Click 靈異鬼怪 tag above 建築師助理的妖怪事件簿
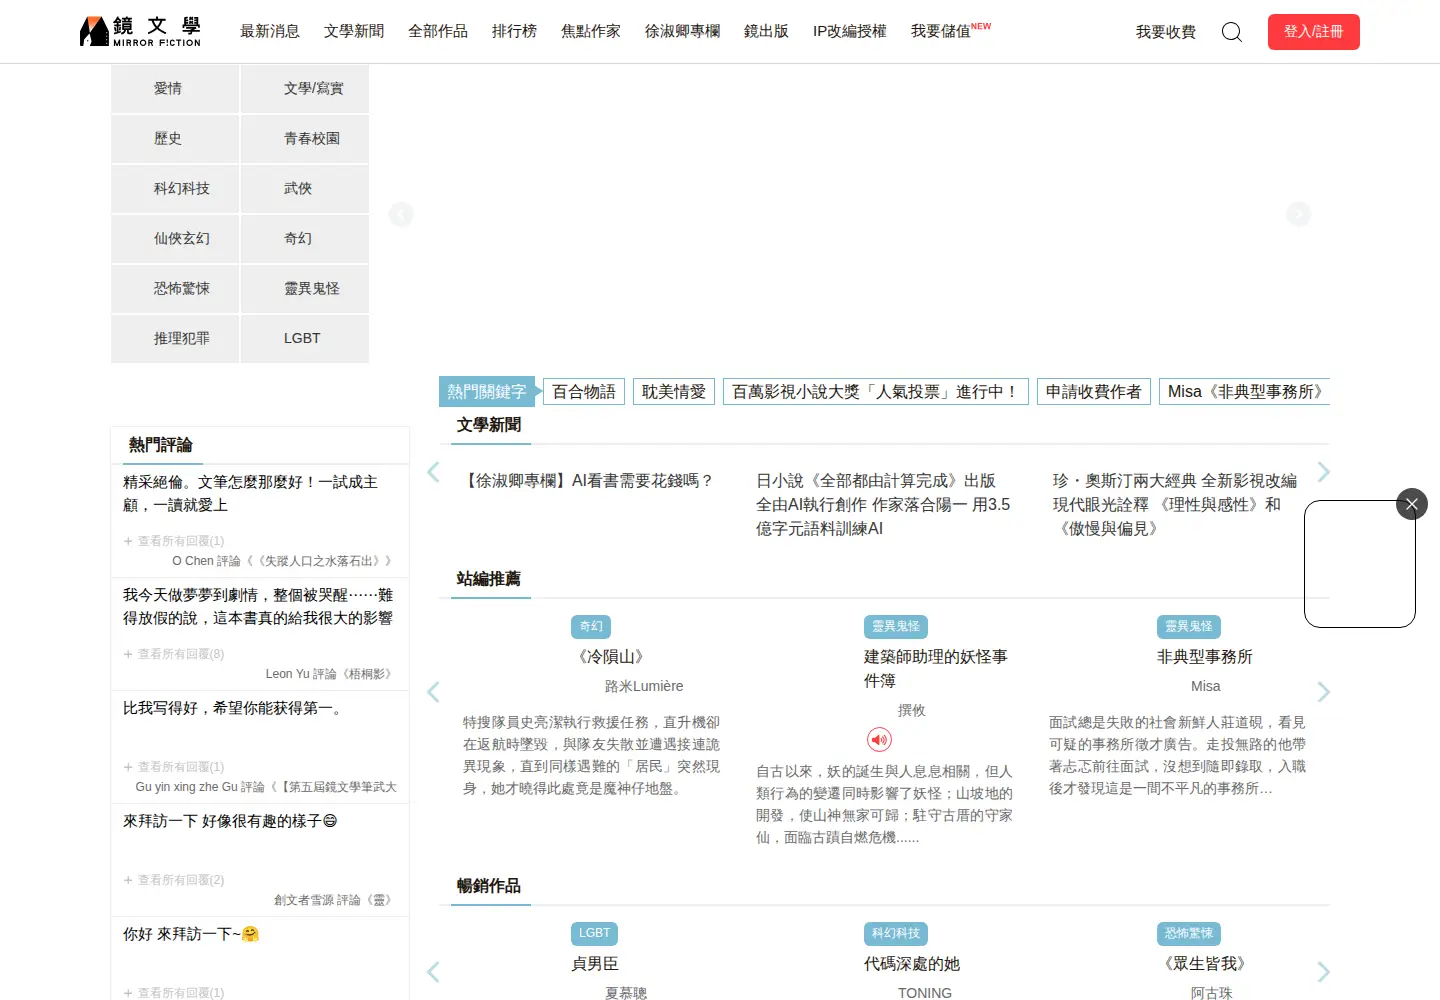 click(895, 626)
